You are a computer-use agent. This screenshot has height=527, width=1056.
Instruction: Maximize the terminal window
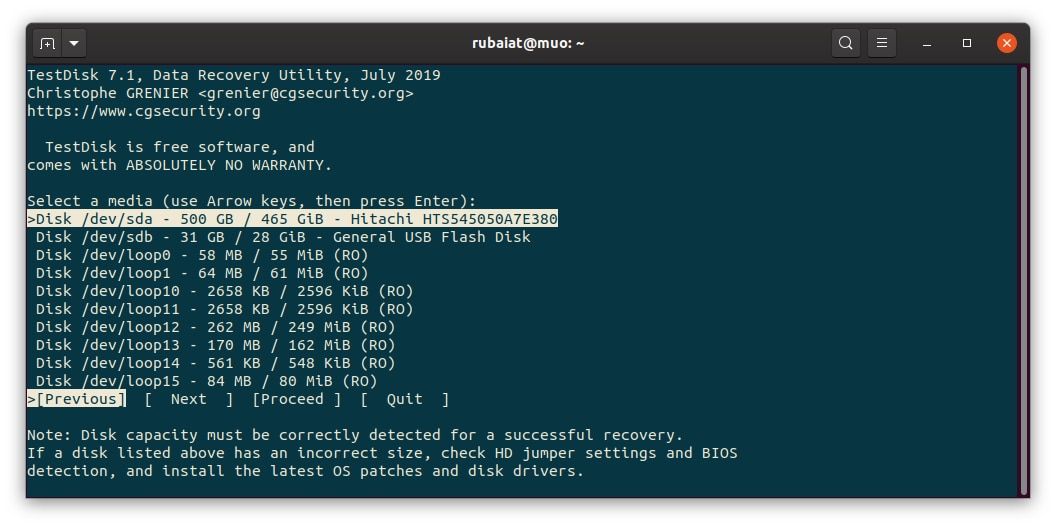click(x=967, y=43)
